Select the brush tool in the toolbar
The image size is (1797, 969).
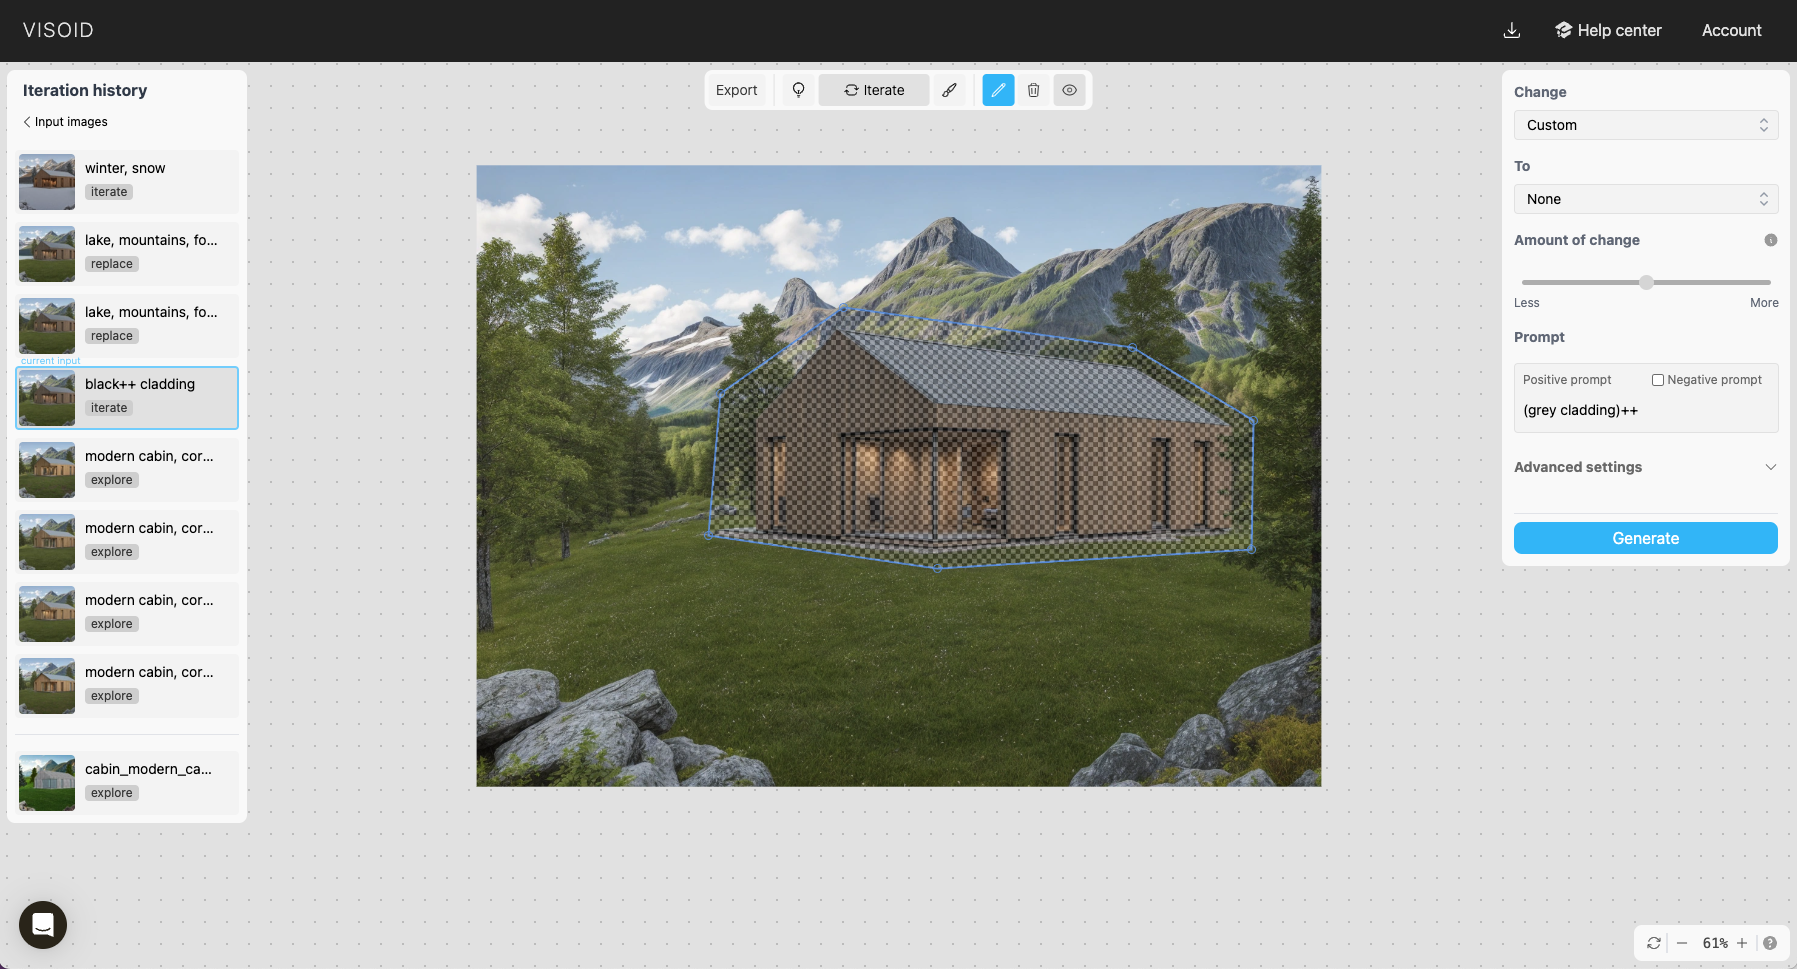point(949,90)
